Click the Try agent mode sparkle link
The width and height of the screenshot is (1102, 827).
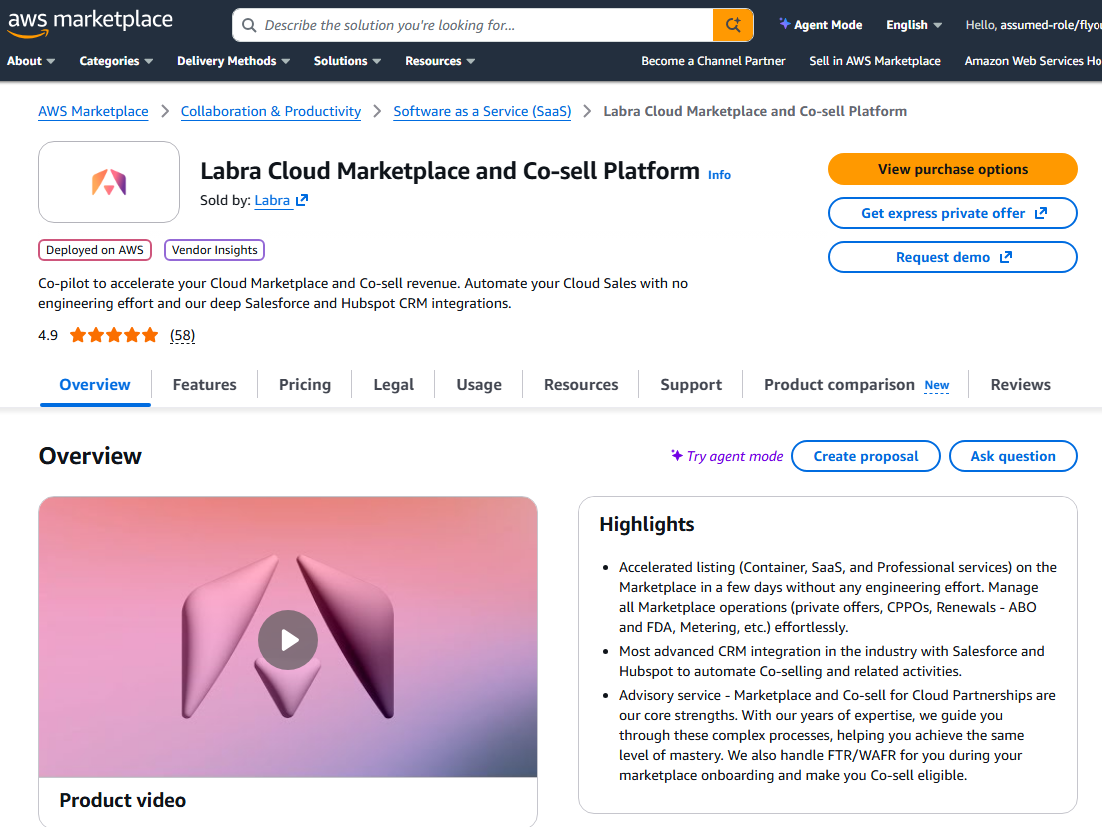[727, 456]
